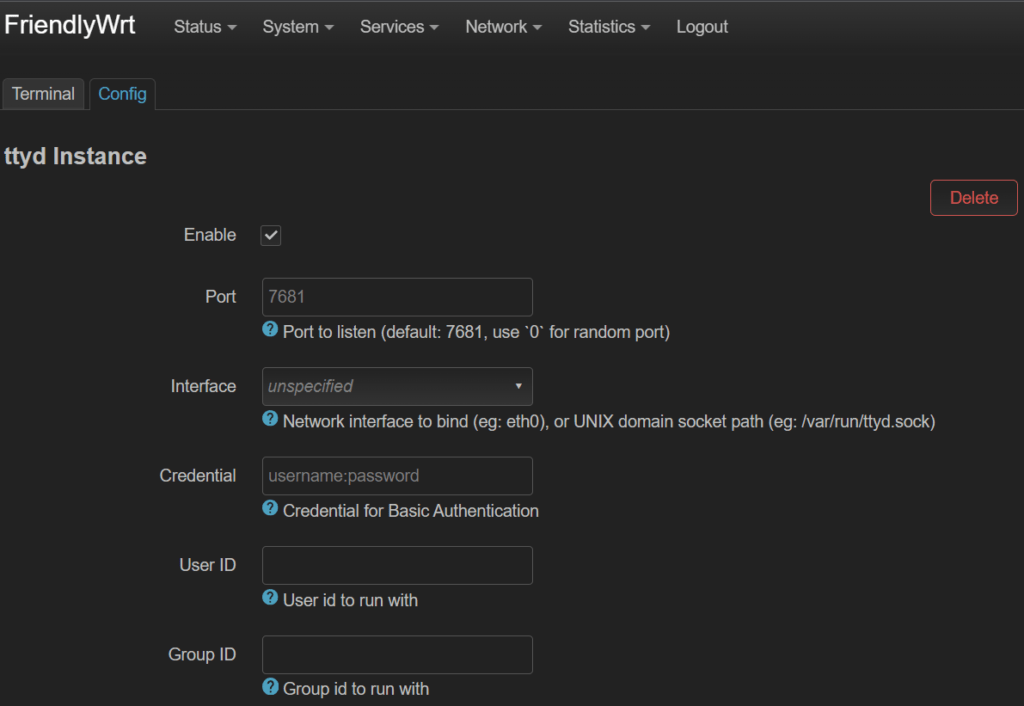Screen dimensions: 1024x706
Task: Click the username:password Credential field
Action: tap(396, 475)
